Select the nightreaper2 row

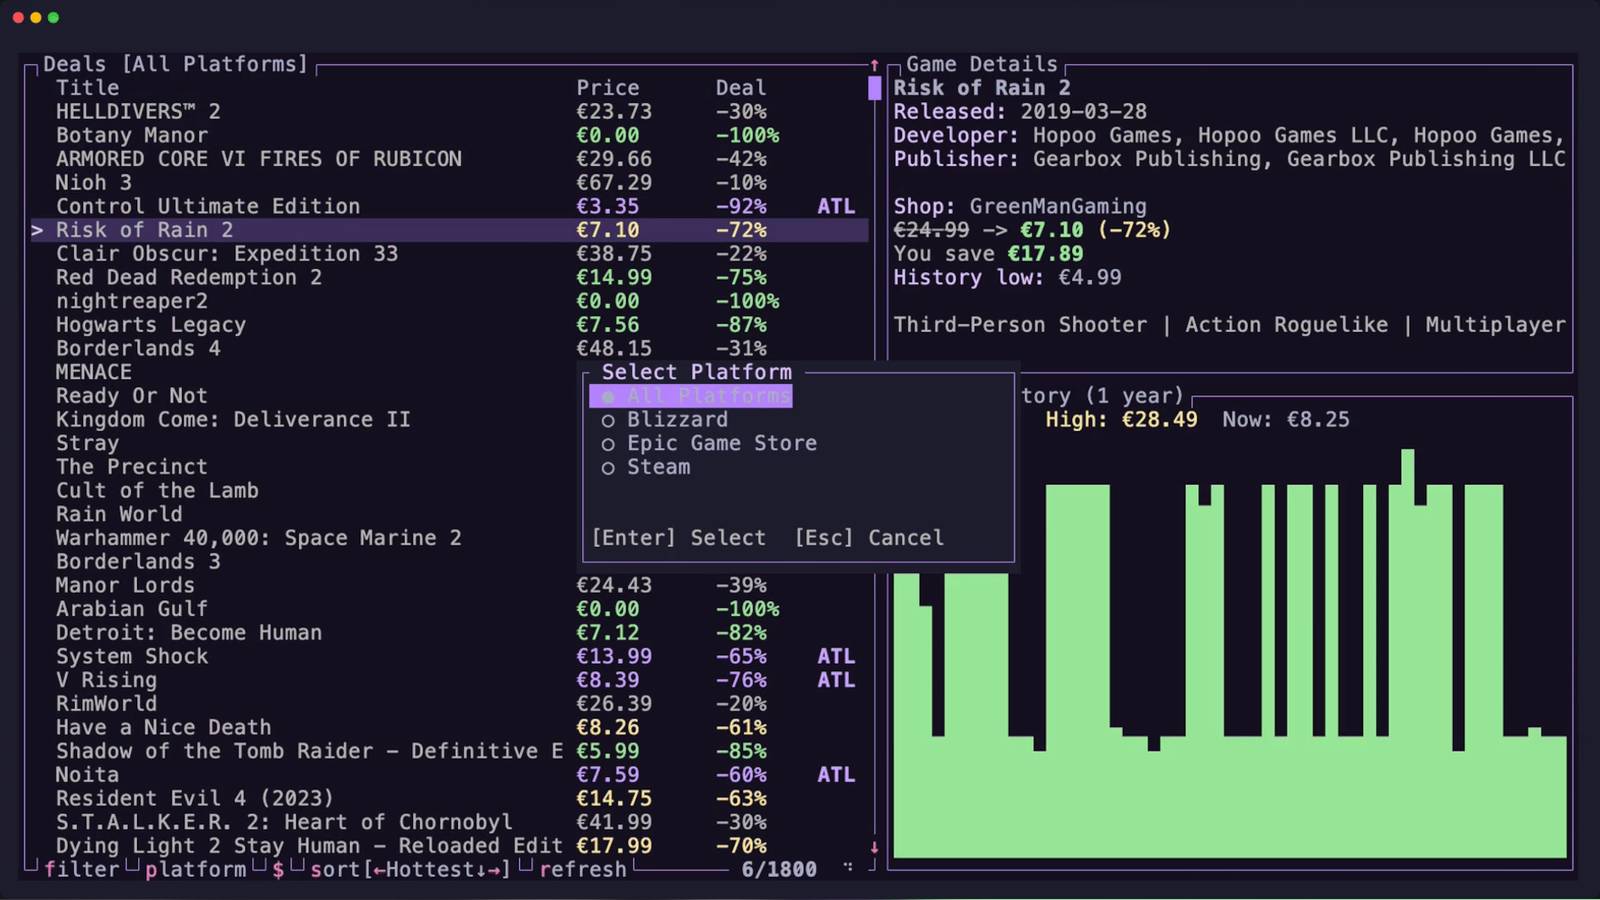[x=450, y=301]
